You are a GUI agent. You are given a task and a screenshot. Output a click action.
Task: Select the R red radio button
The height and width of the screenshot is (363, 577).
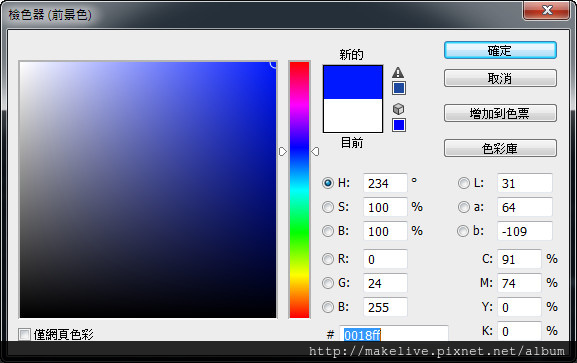tap(328, 259)
